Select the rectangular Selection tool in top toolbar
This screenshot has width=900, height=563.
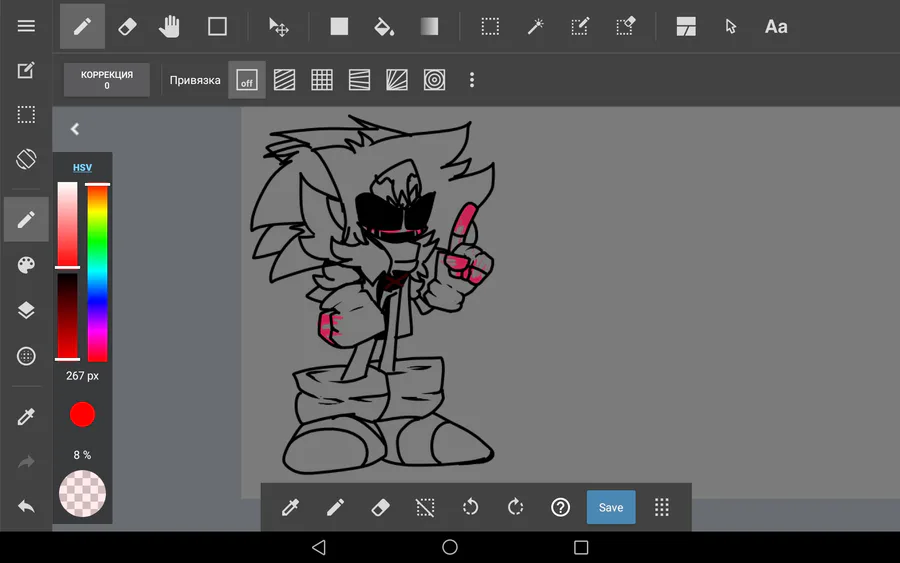pos(490,26)
